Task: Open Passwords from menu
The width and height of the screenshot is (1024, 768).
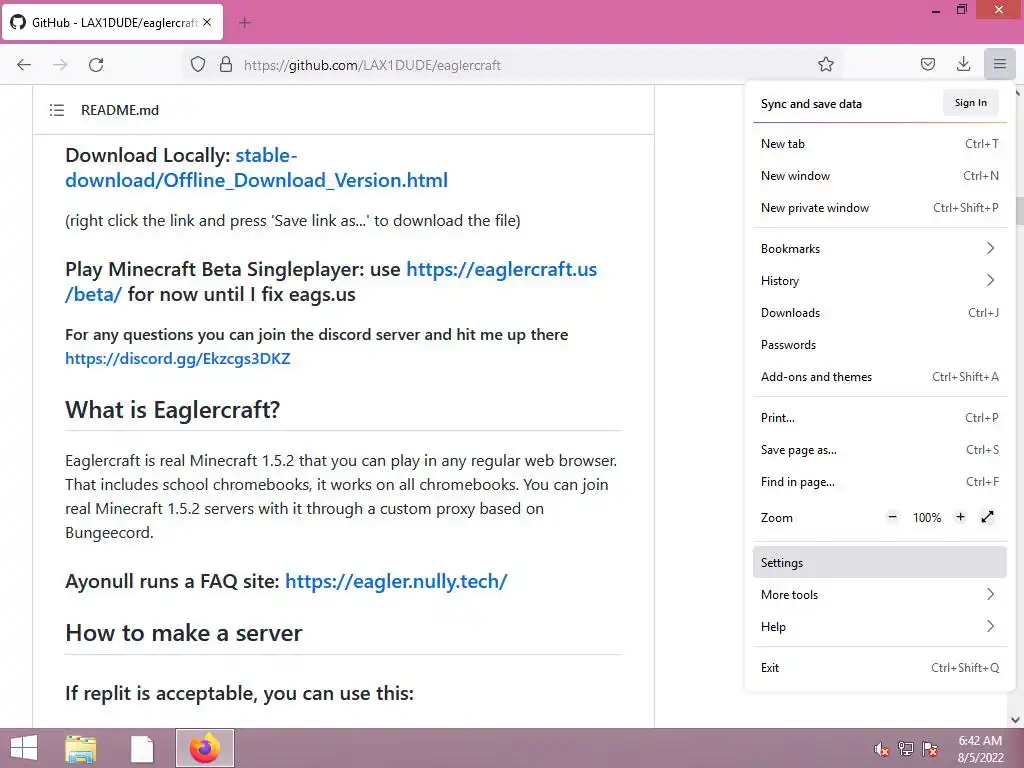Action: (880, 345)
